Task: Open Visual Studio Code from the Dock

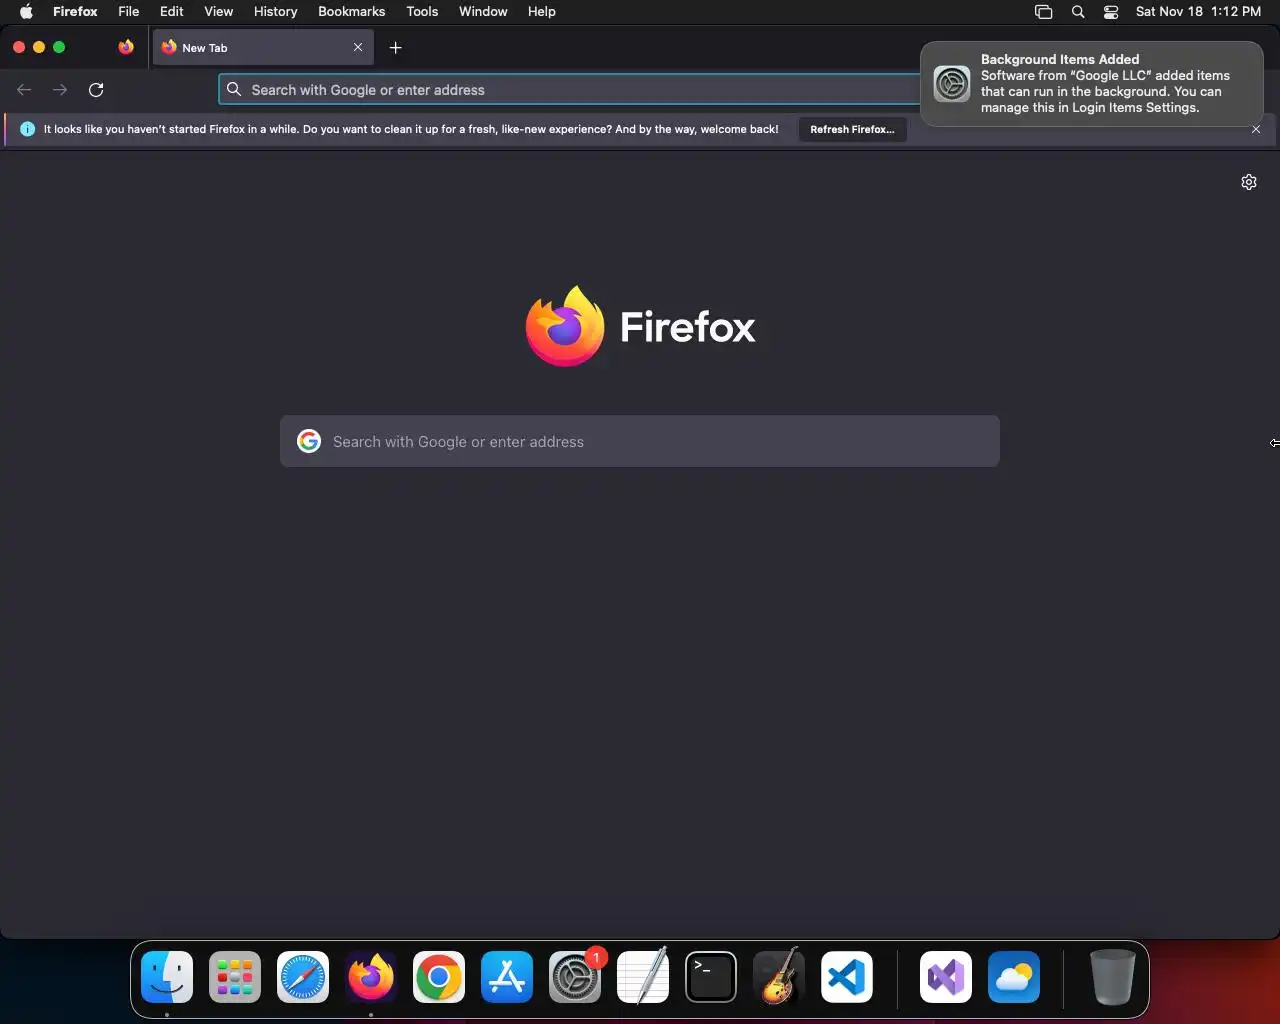Action: click(x=847, y=977)
